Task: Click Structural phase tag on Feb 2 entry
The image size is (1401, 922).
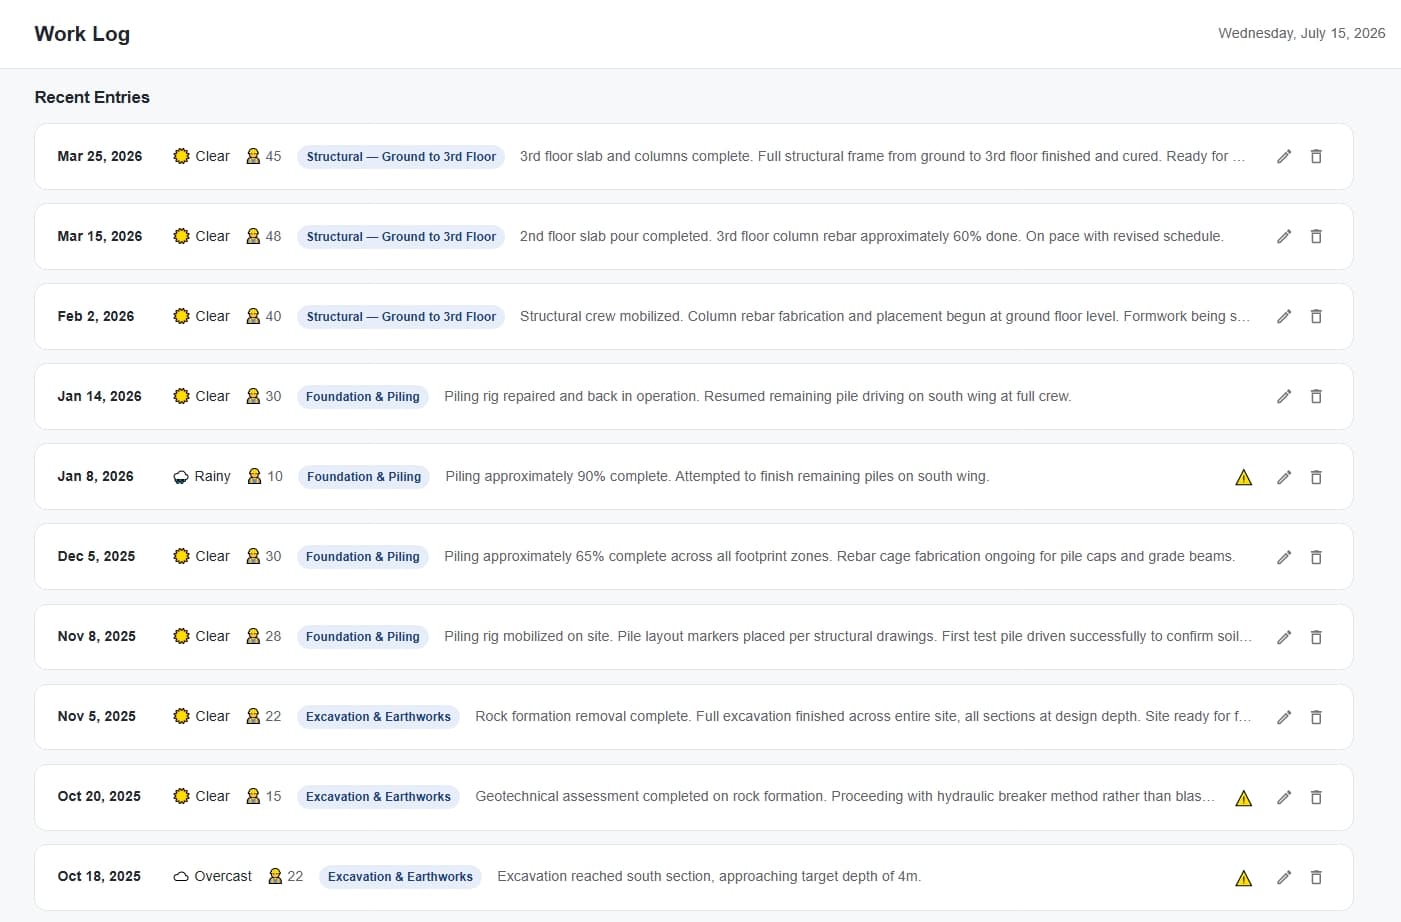Action: (x=401, y=317)
